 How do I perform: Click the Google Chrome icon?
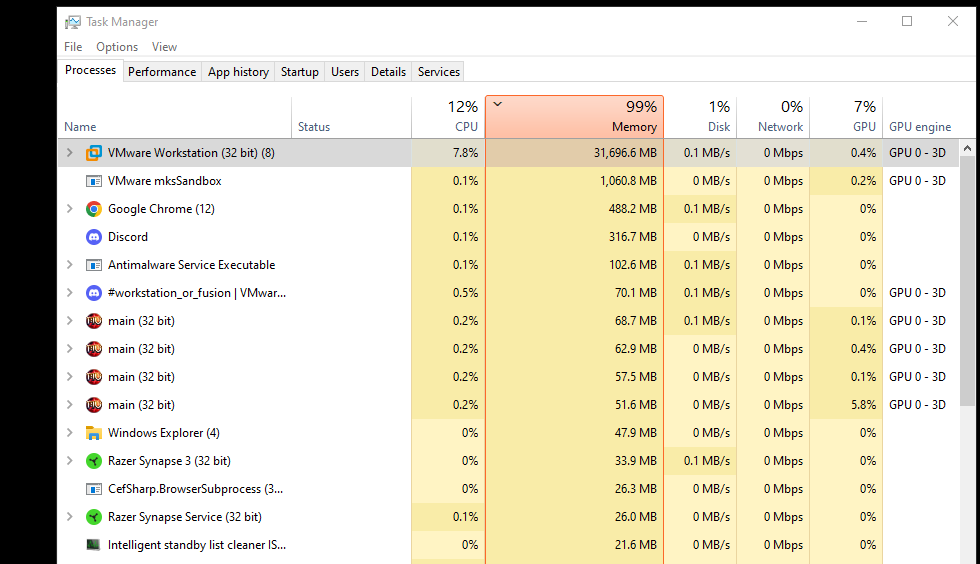(x=94, y=209)
